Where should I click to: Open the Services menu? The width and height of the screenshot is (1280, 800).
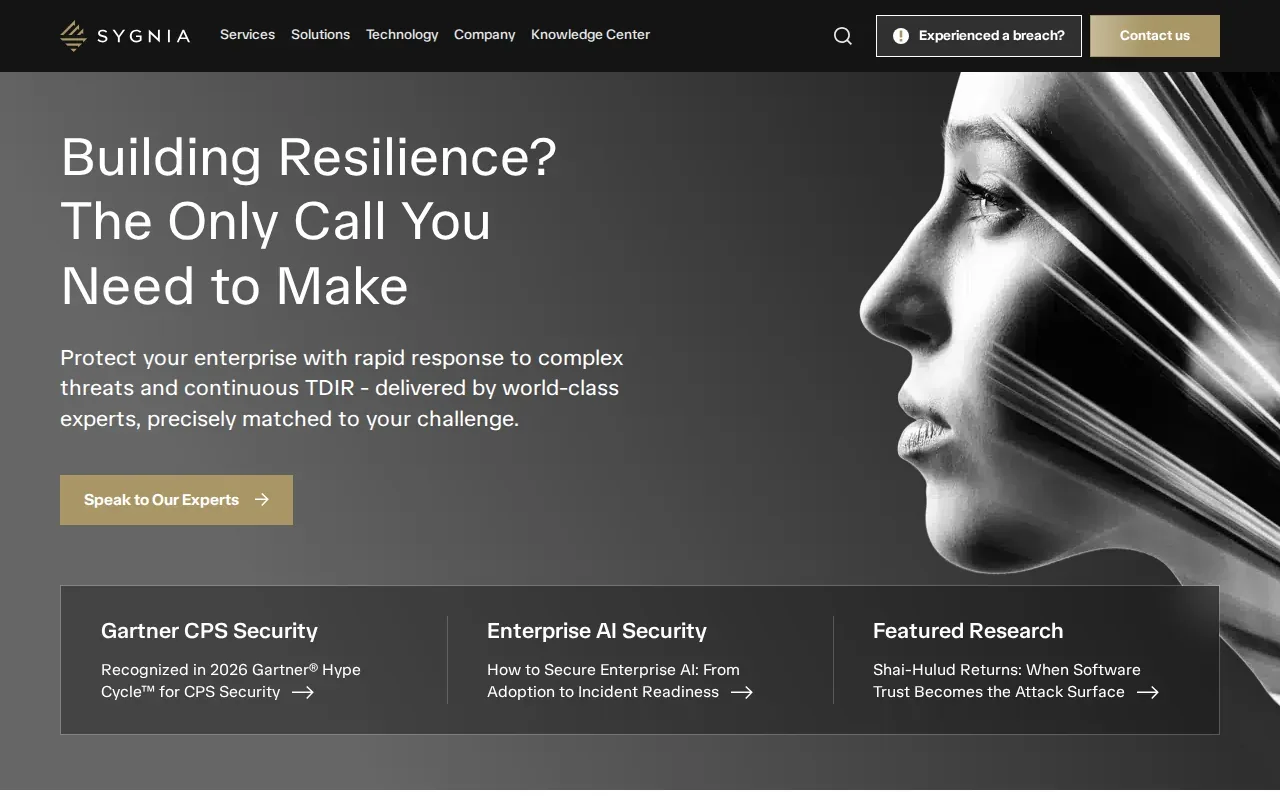[247, 35]
